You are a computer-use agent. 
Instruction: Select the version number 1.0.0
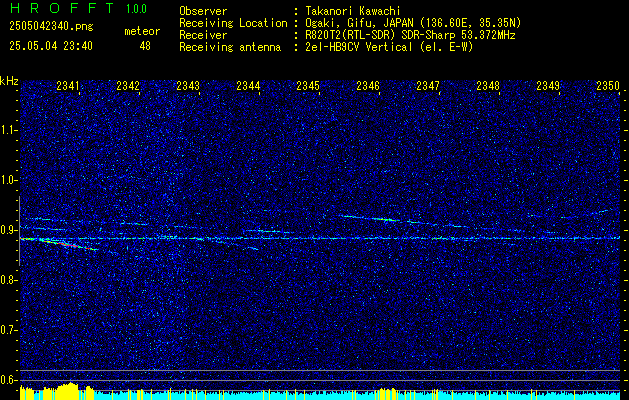pyautogui.click(x=136, y=8)
